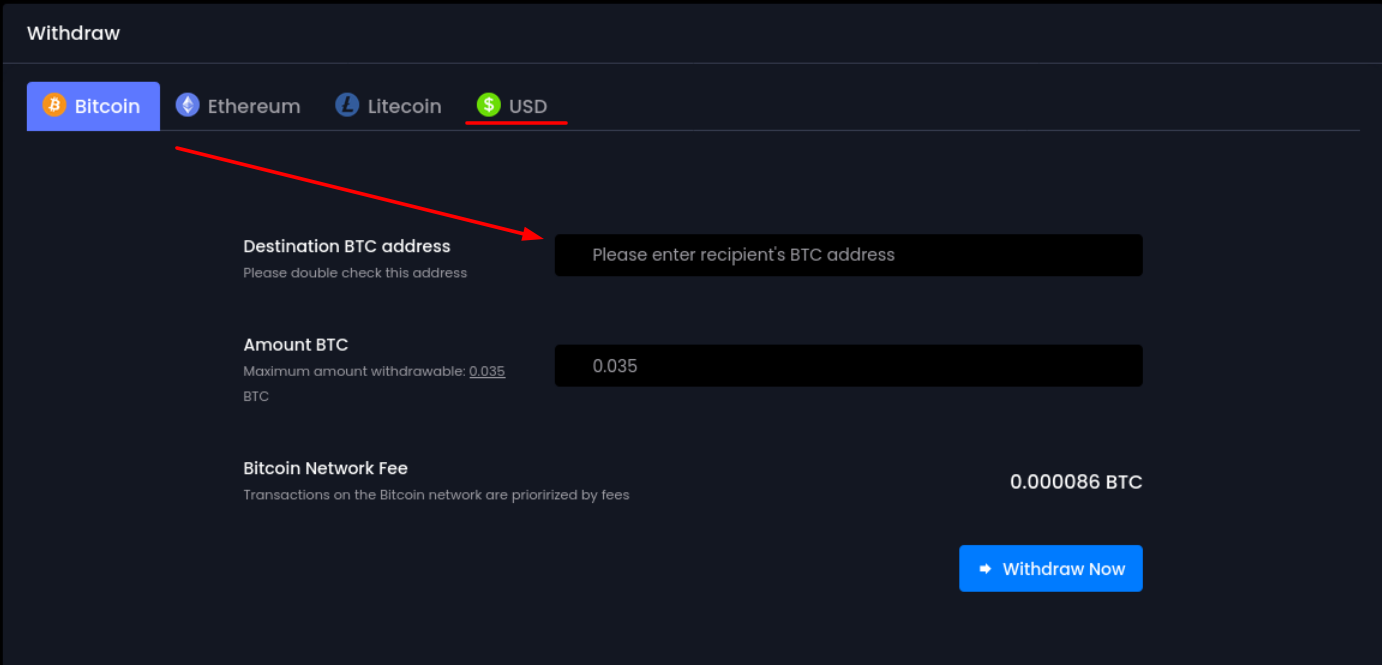Viewport: 1382px width, 665px height.
Task: Click the fee prioritization description text
Action: [436, 495]
